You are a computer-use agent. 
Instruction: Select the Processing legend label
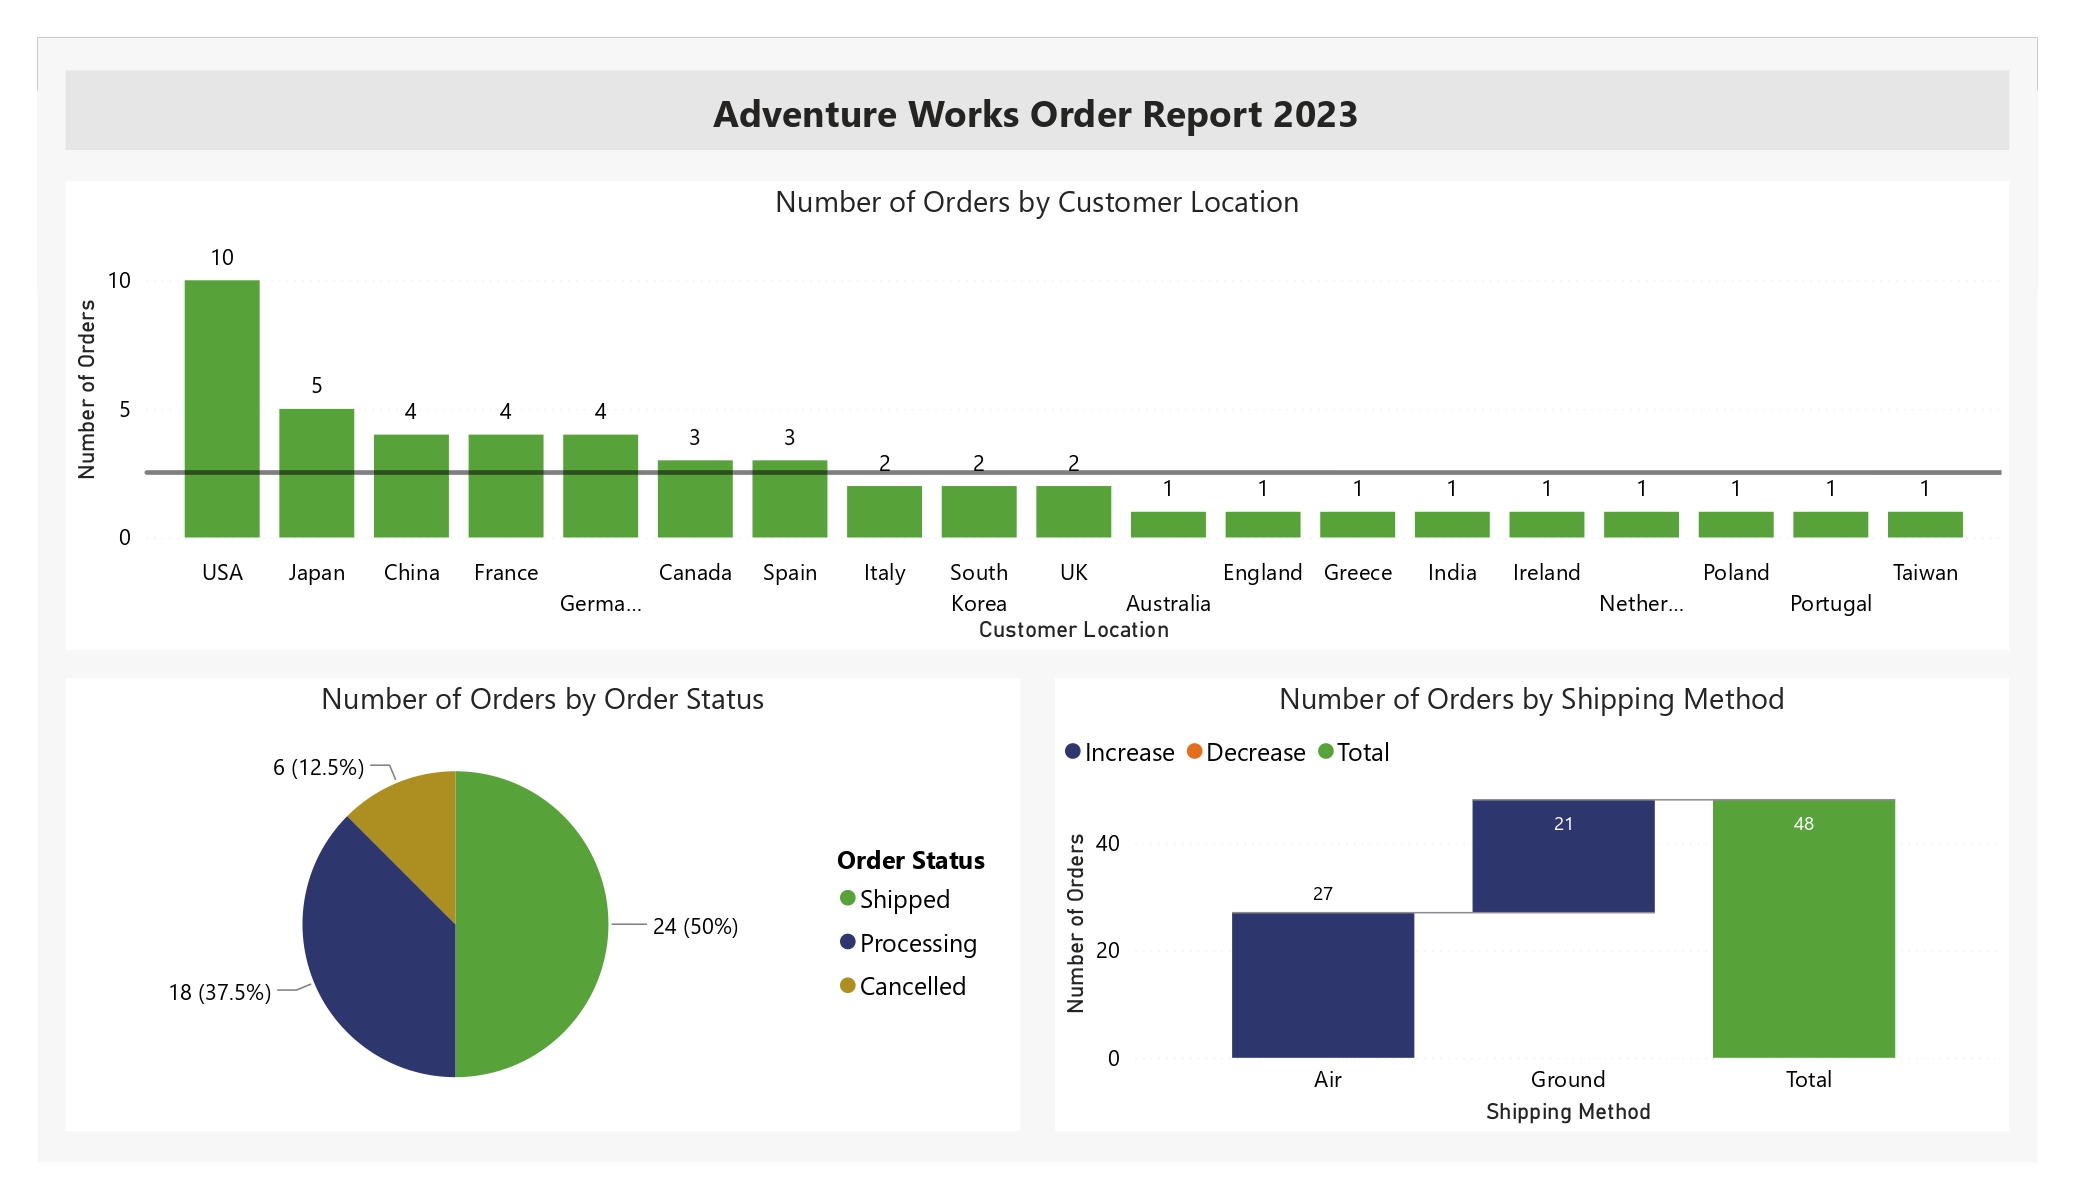(918, 943)
